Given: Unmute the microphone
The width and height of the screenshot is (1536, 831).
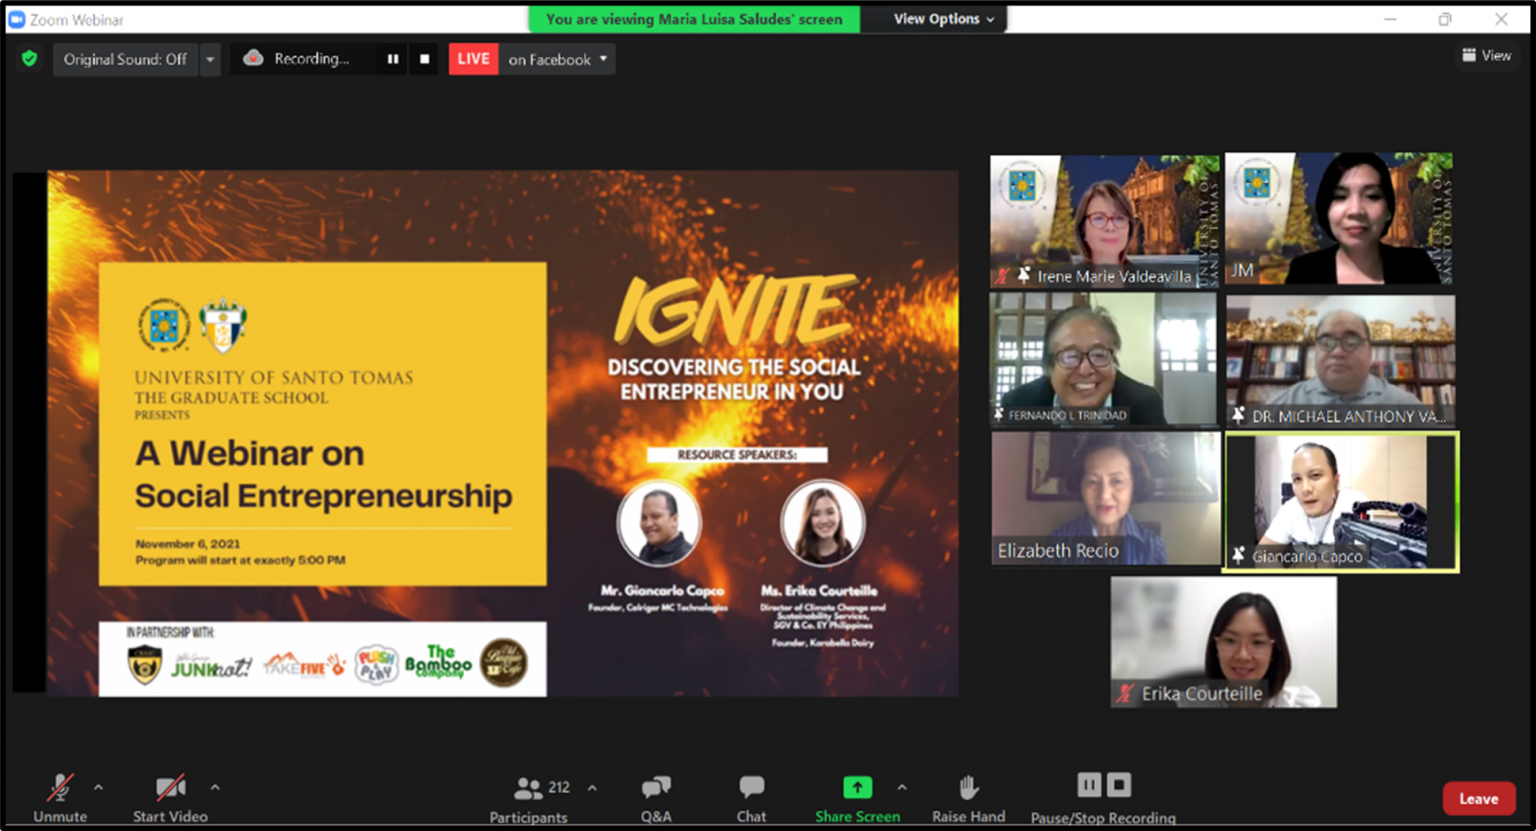Looking at the screenshot, I should pyautogui.click(x=60, y=798).
